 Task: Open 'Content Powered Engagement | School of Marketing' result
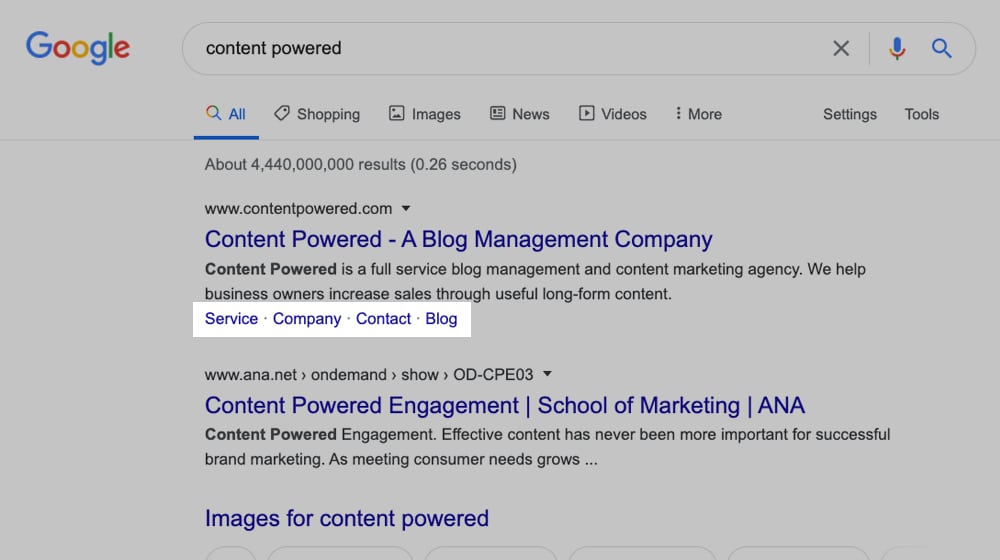point(504,405)
